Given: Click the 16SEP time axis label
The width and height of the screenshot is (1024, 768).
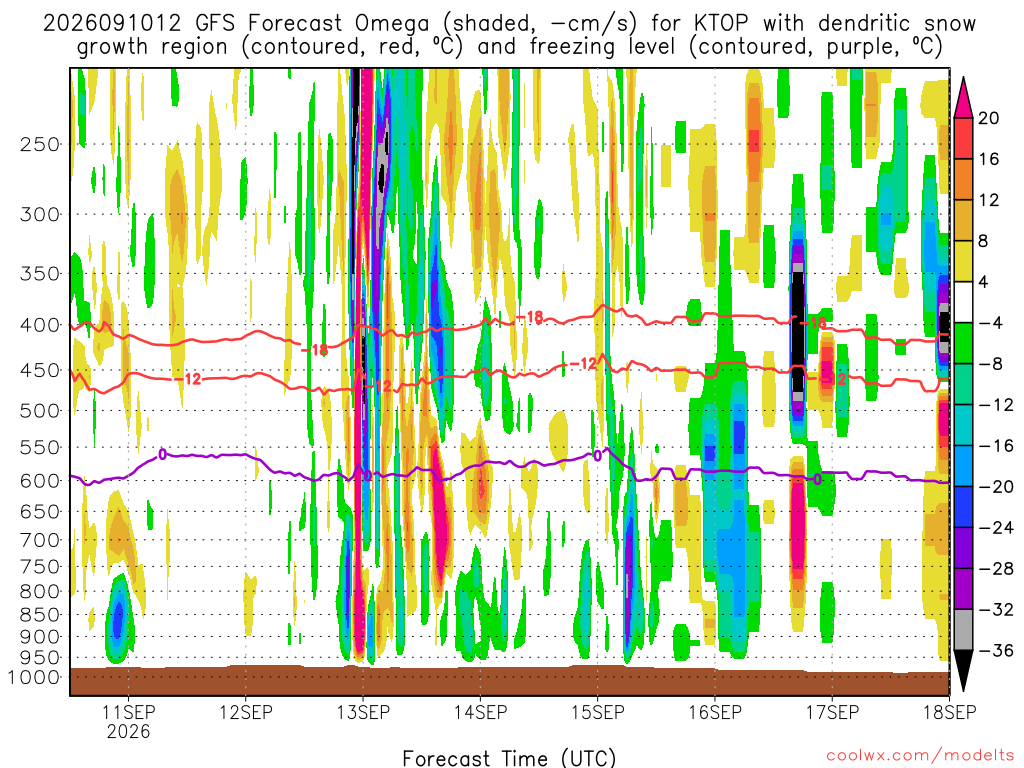Looking at the screenshot, I should pyautogui.click(x=715, y=712).
